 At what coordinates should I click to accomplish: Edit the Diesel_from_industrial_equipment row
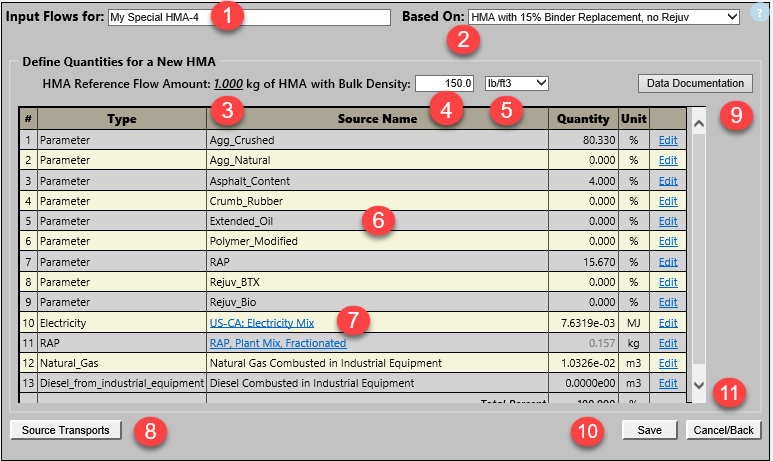(667, 384)
